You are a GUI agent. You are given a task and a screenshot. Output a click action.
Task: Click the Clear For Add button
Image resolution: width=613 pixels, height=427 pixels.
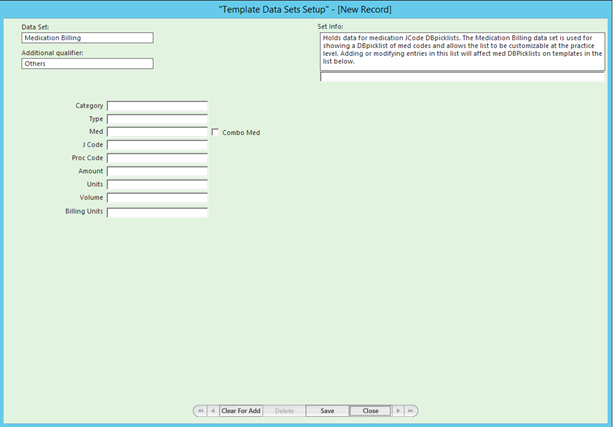tap(241, 411)
